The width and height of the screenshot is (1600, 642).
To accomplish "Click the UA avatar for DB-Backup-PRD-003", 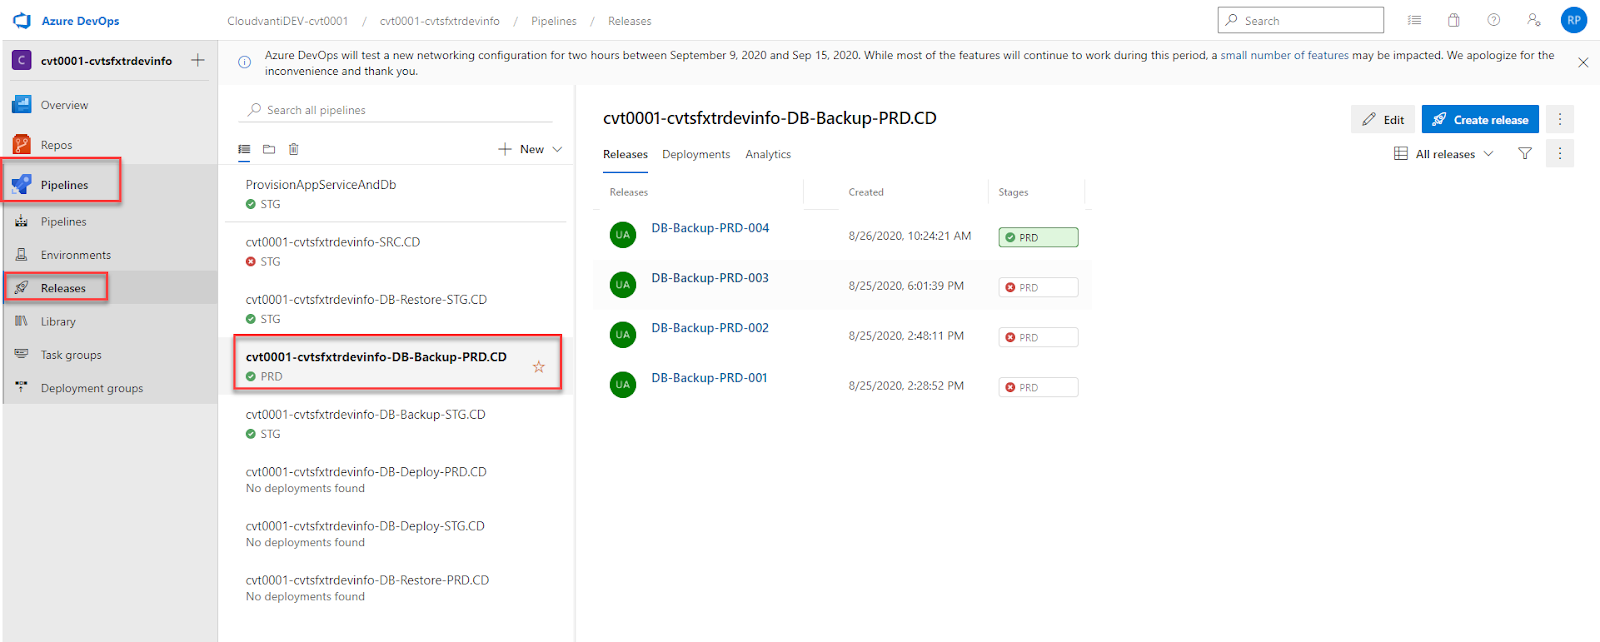I will [x=623, y=285].
